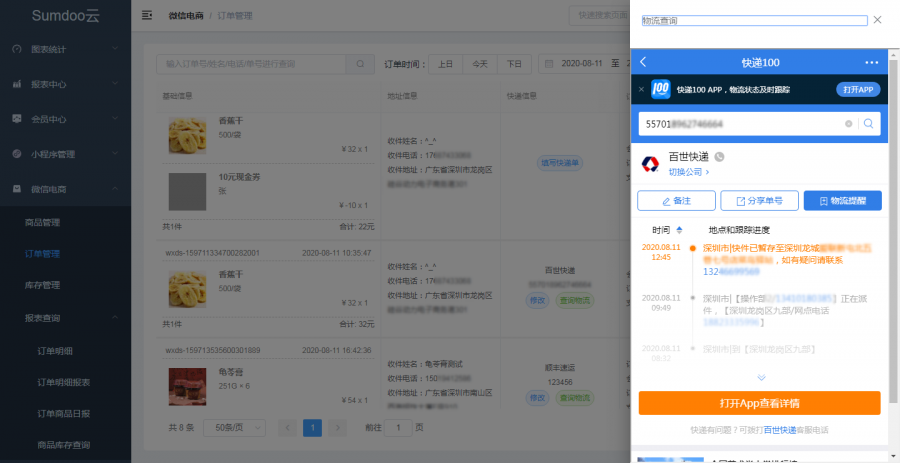The width and height of the screenshot is (900, 463).
Task: Click 查询物流 for 顺丰速运 order
Action: pos(575,398)
